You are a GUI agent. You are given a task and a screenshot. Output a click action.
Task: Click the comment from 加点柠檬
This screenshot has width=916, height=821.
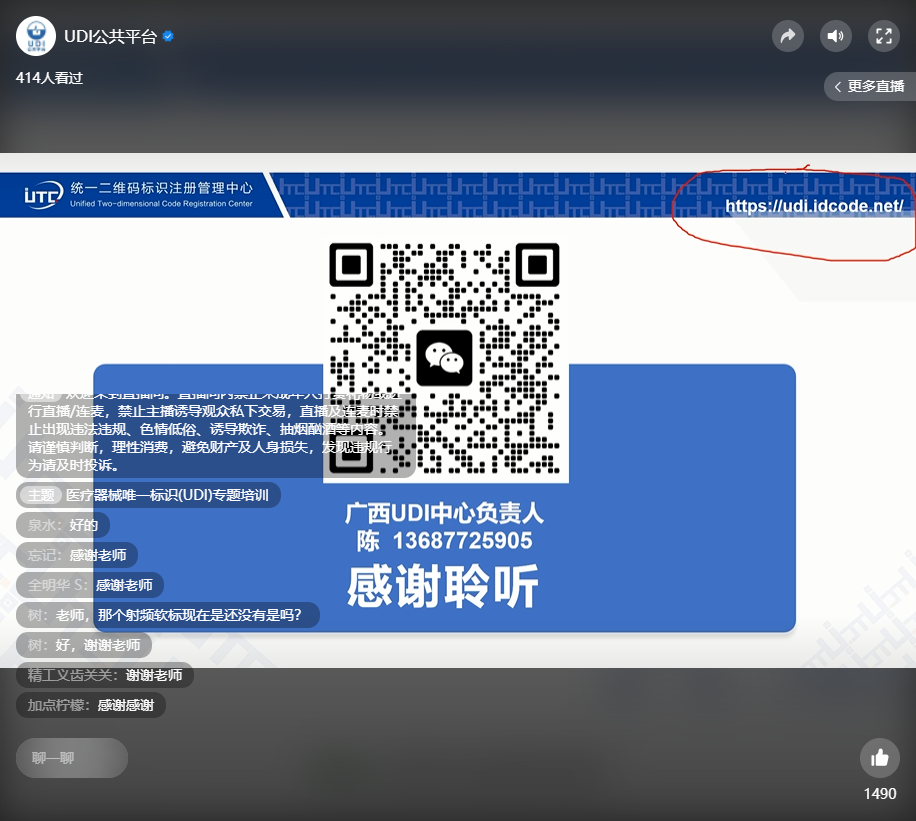tap(91, 705)
